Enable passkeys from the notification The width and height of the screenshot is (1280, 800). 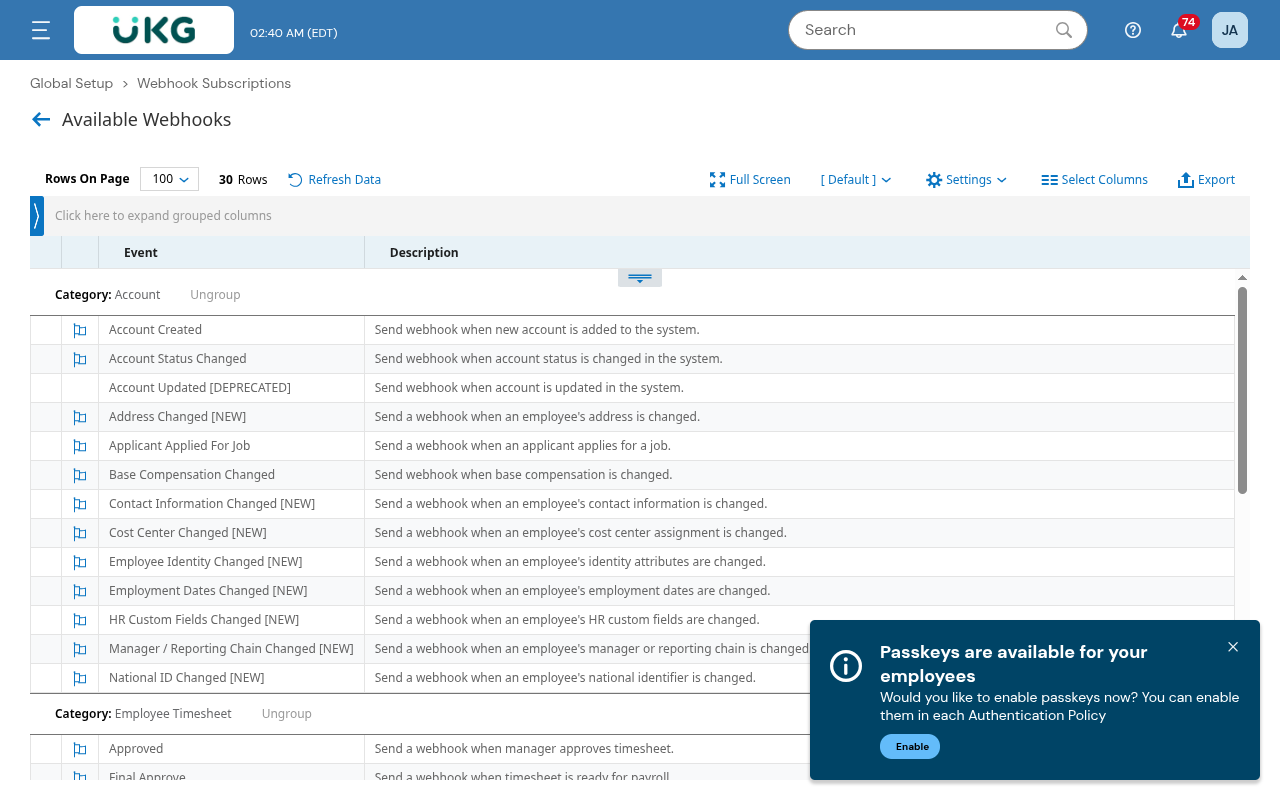[910, 747]
